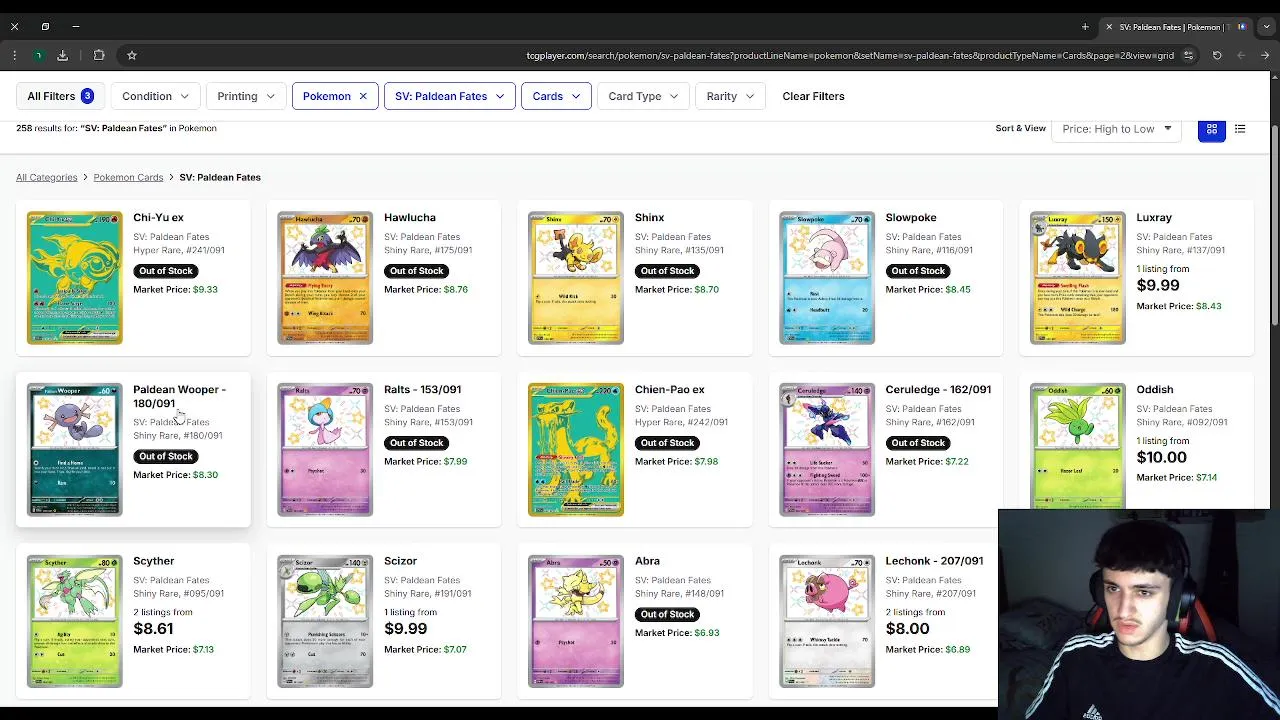Expand the SV: Paldean Fates set dropdown
This screenshot has width=1280, height=720.
[449, 96]
